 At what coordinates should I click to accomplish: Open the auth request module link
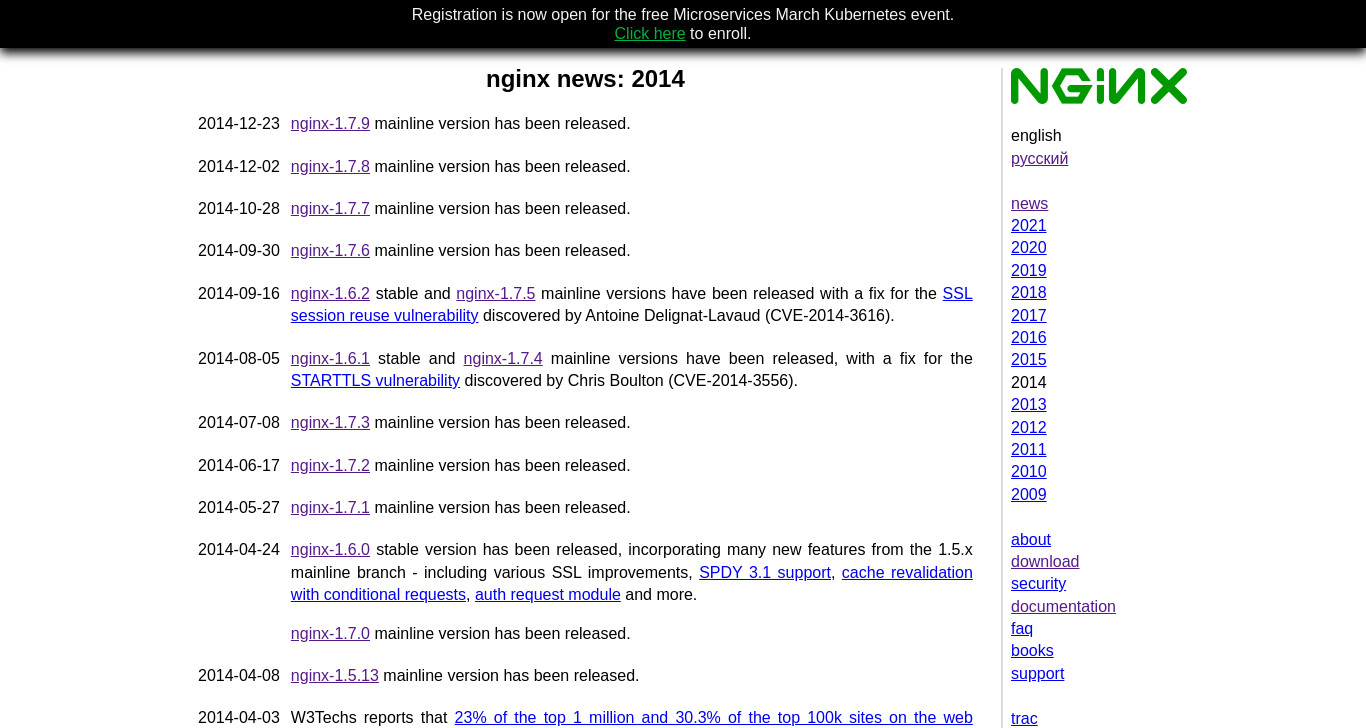pos(548,595)
